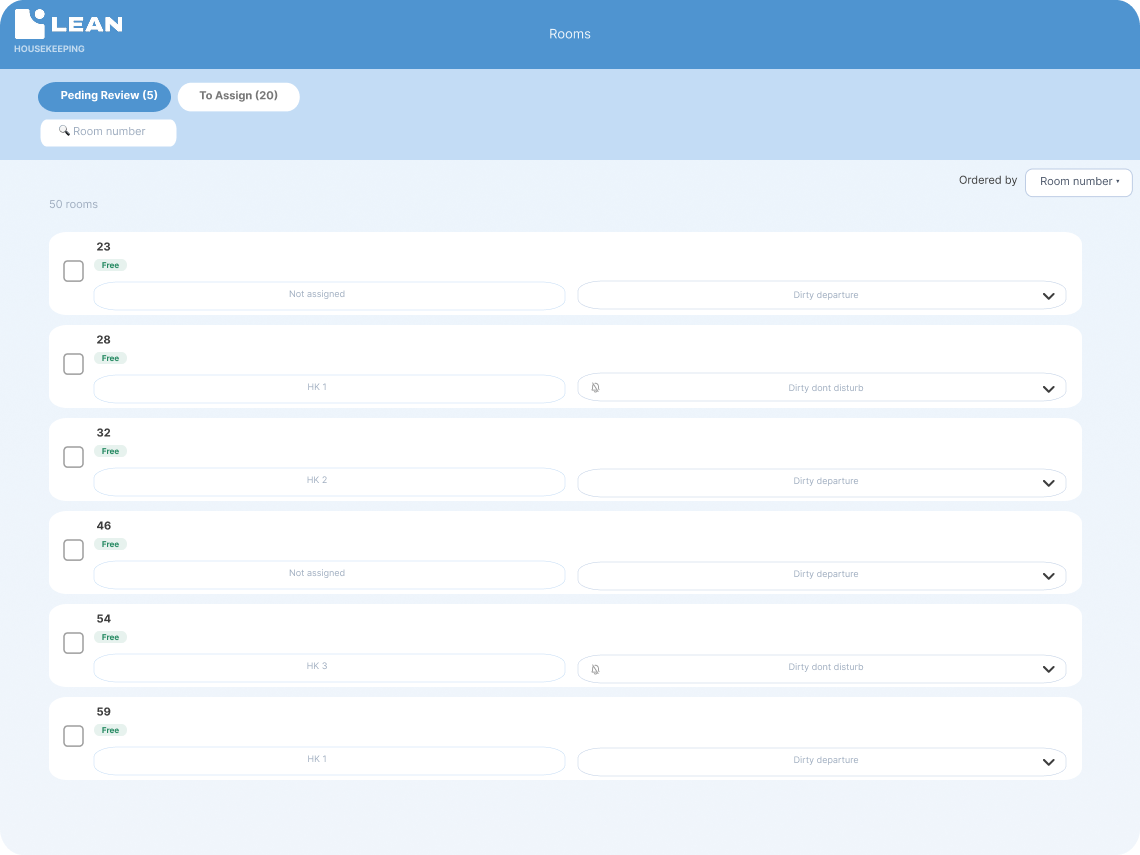Click room number 23 heading
Screen dimensions: 1140x855
point(103,247)
